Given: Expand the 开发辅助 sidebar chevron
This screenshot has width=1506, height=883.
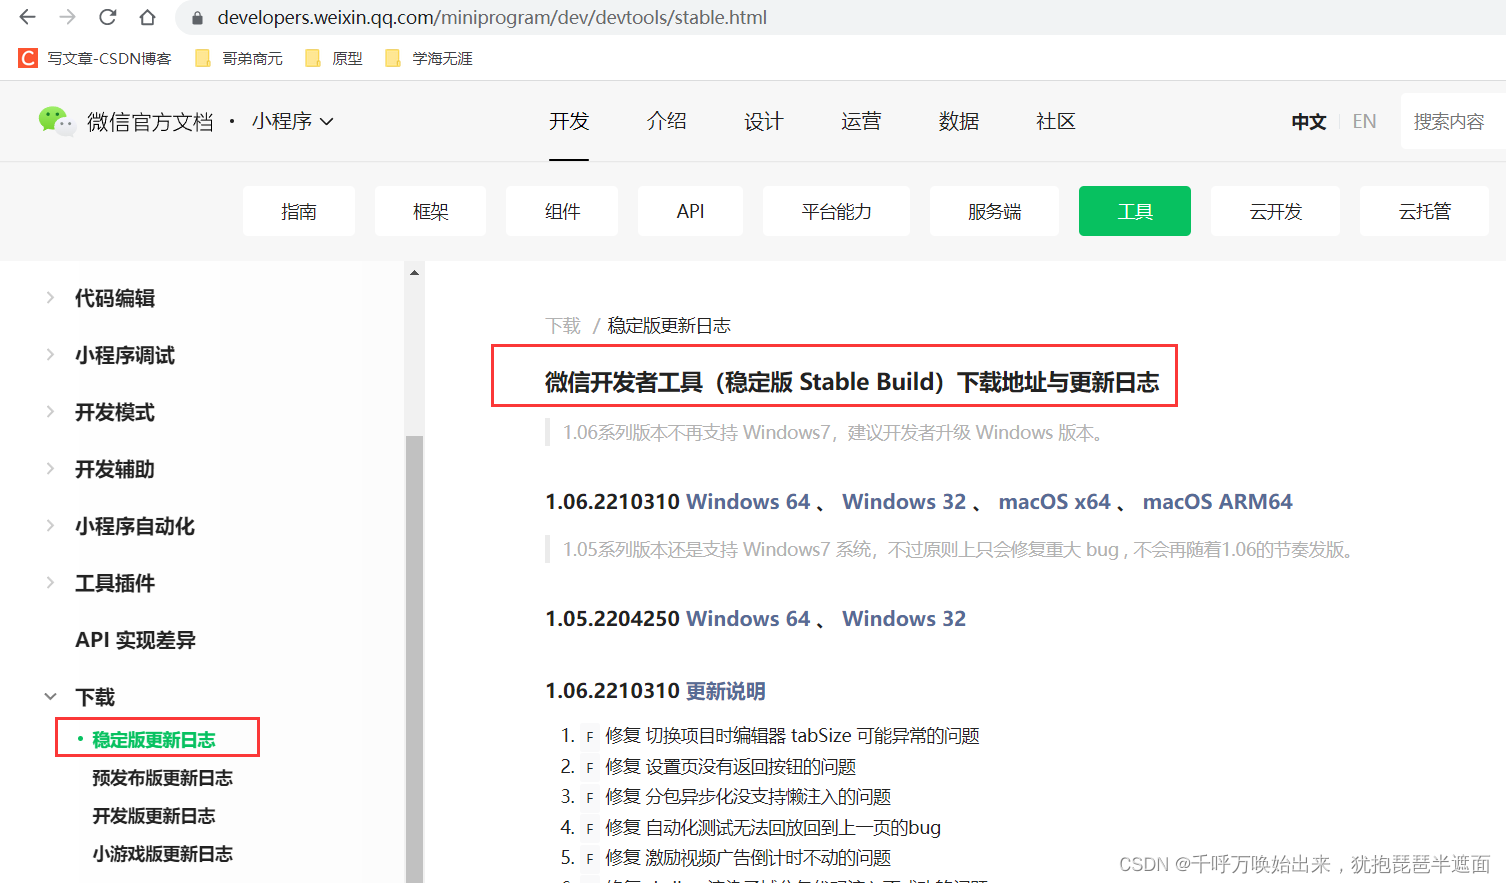Looking at the screenshot, I should (x=50, y=468).
